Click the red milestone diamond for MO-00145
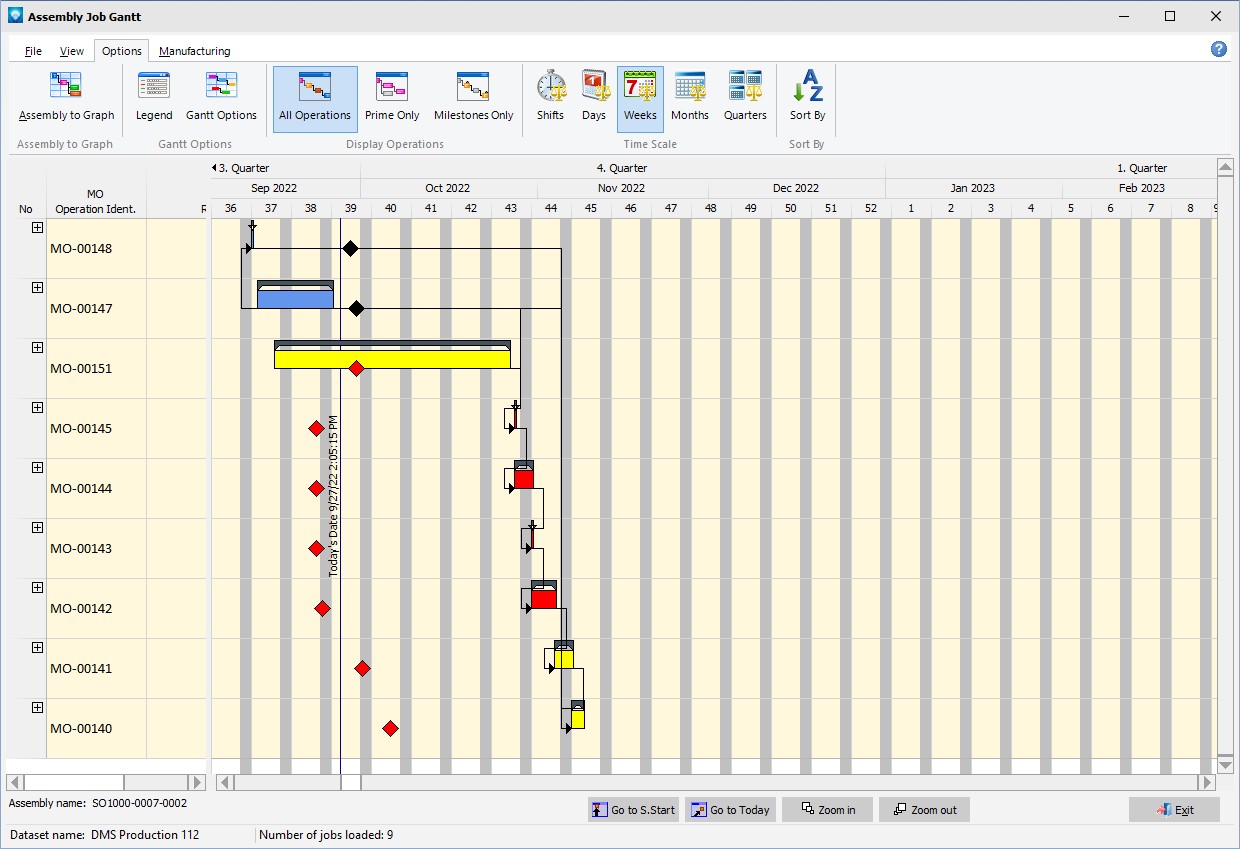This screenshot has height=849, width=1240. (x=316, y=428)
